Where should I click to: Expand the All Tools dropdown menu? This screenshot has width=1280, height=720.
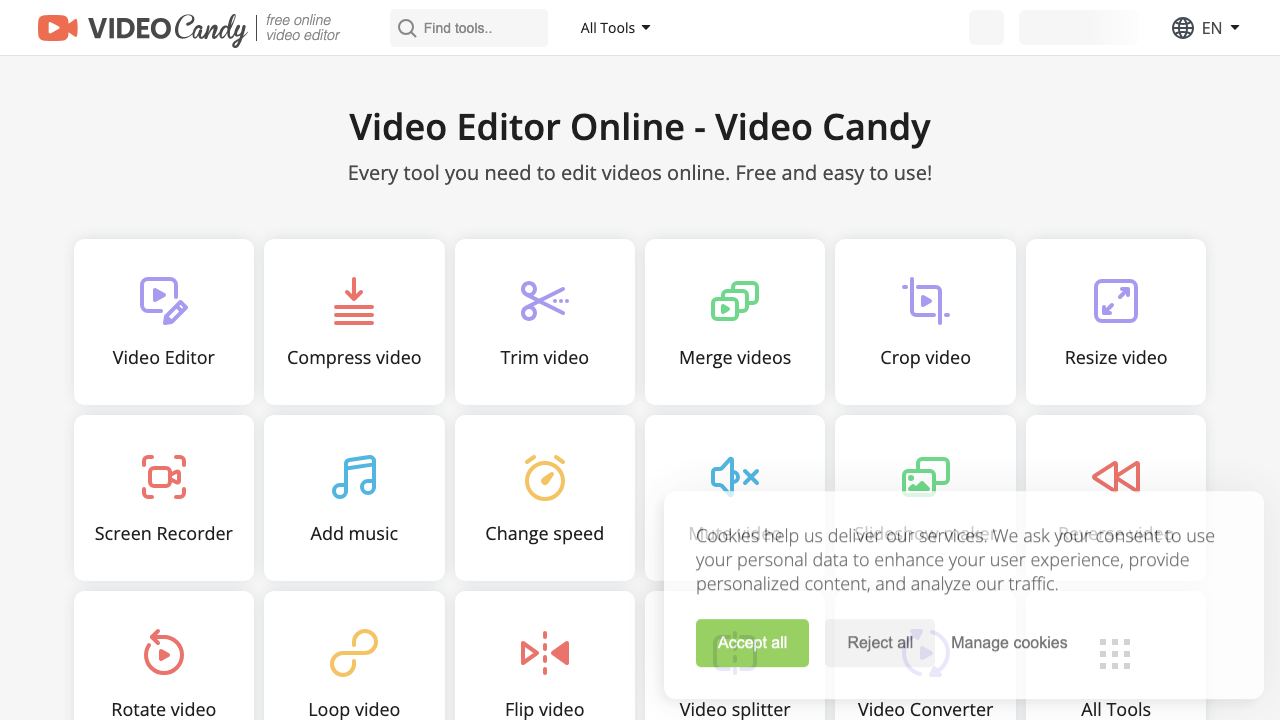pos(616,28)
